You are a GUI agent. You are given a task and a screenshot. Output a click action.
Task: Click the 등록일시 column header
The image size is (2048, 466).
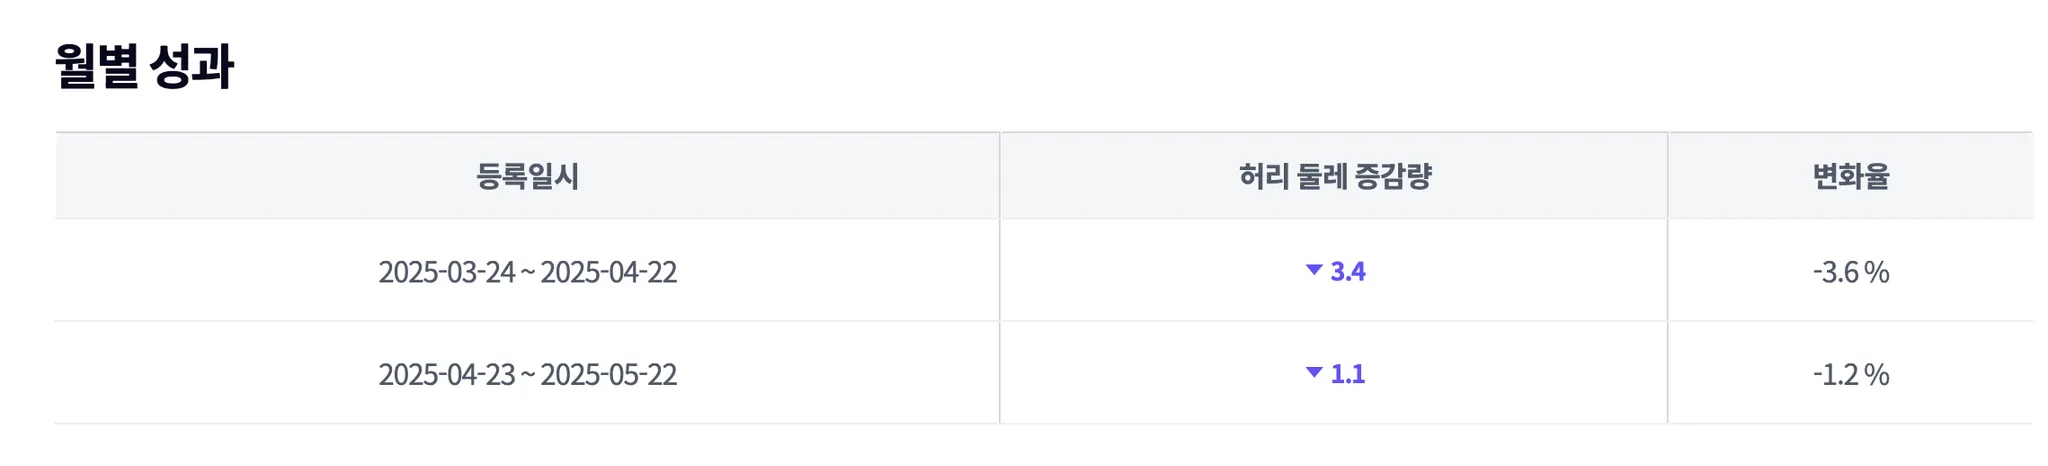pos(527,176)
